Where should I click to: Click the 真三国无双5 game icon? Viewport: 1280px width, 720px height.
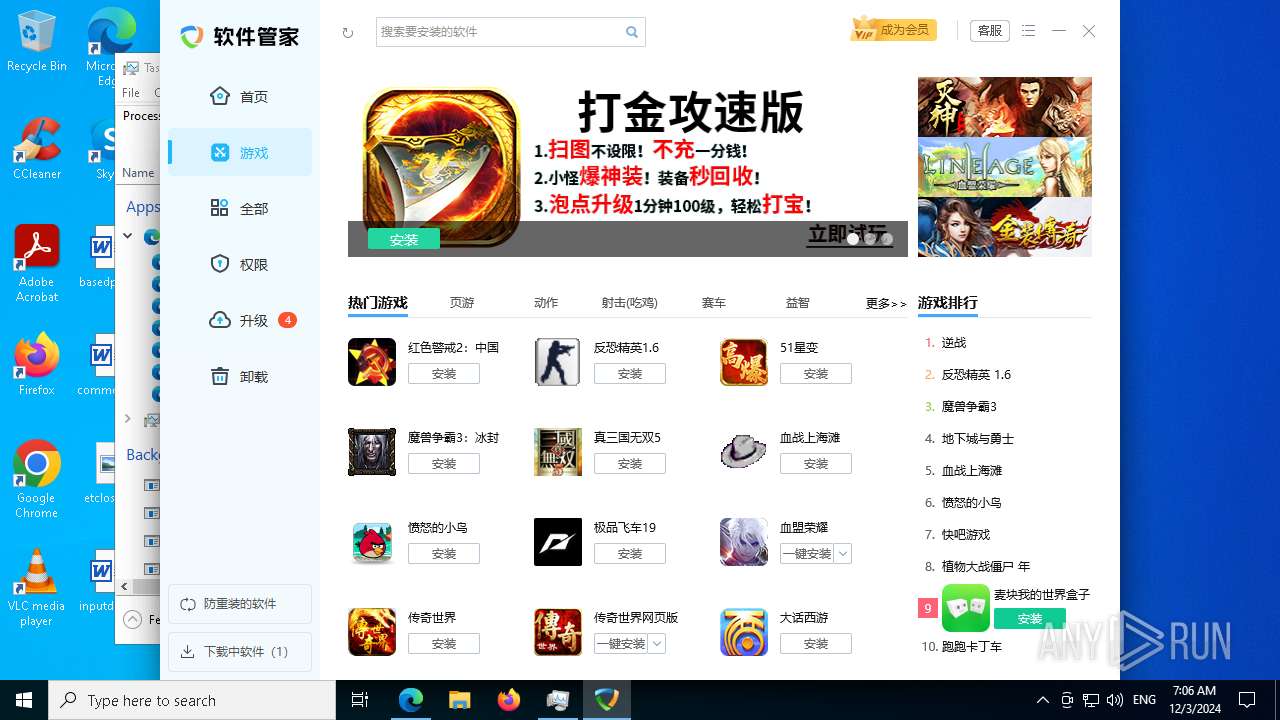click(x=558, y=452)
